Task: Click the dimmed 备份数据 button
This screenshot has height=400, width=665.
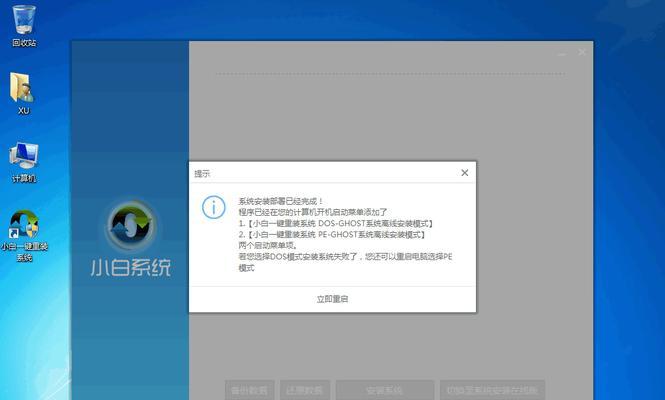Action: click(x=249, y=390)
